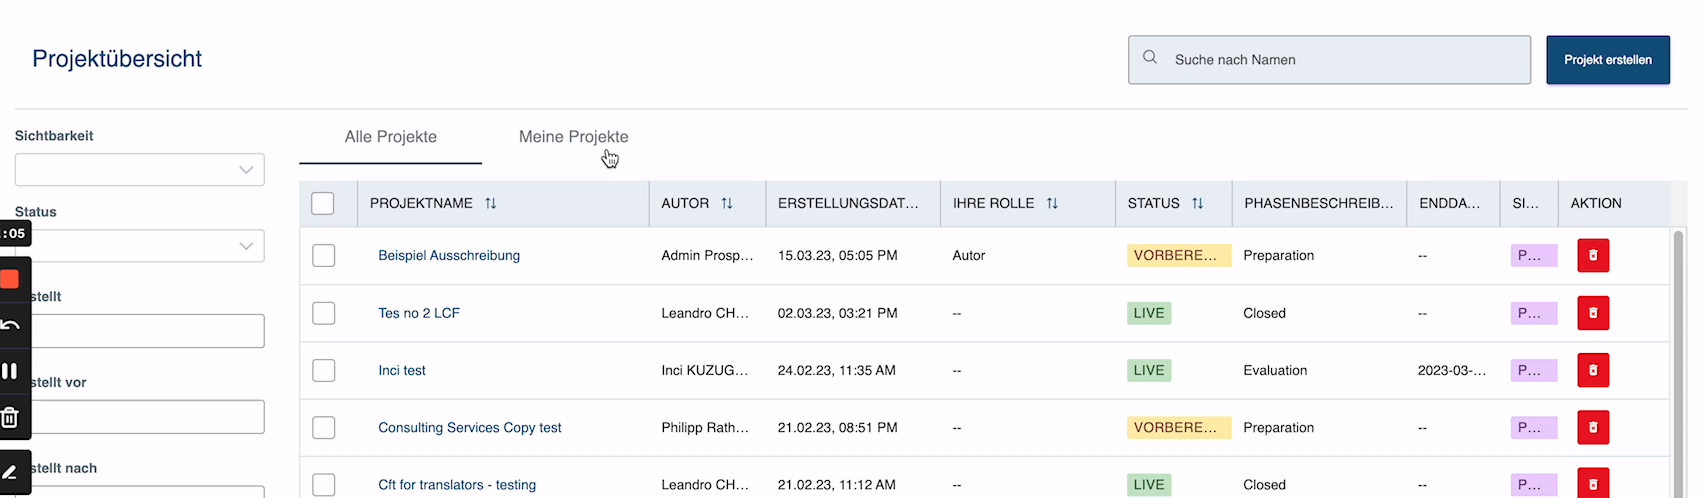
Task: Click the red trash icon for Inci test
Action: tap(1593, 370)
